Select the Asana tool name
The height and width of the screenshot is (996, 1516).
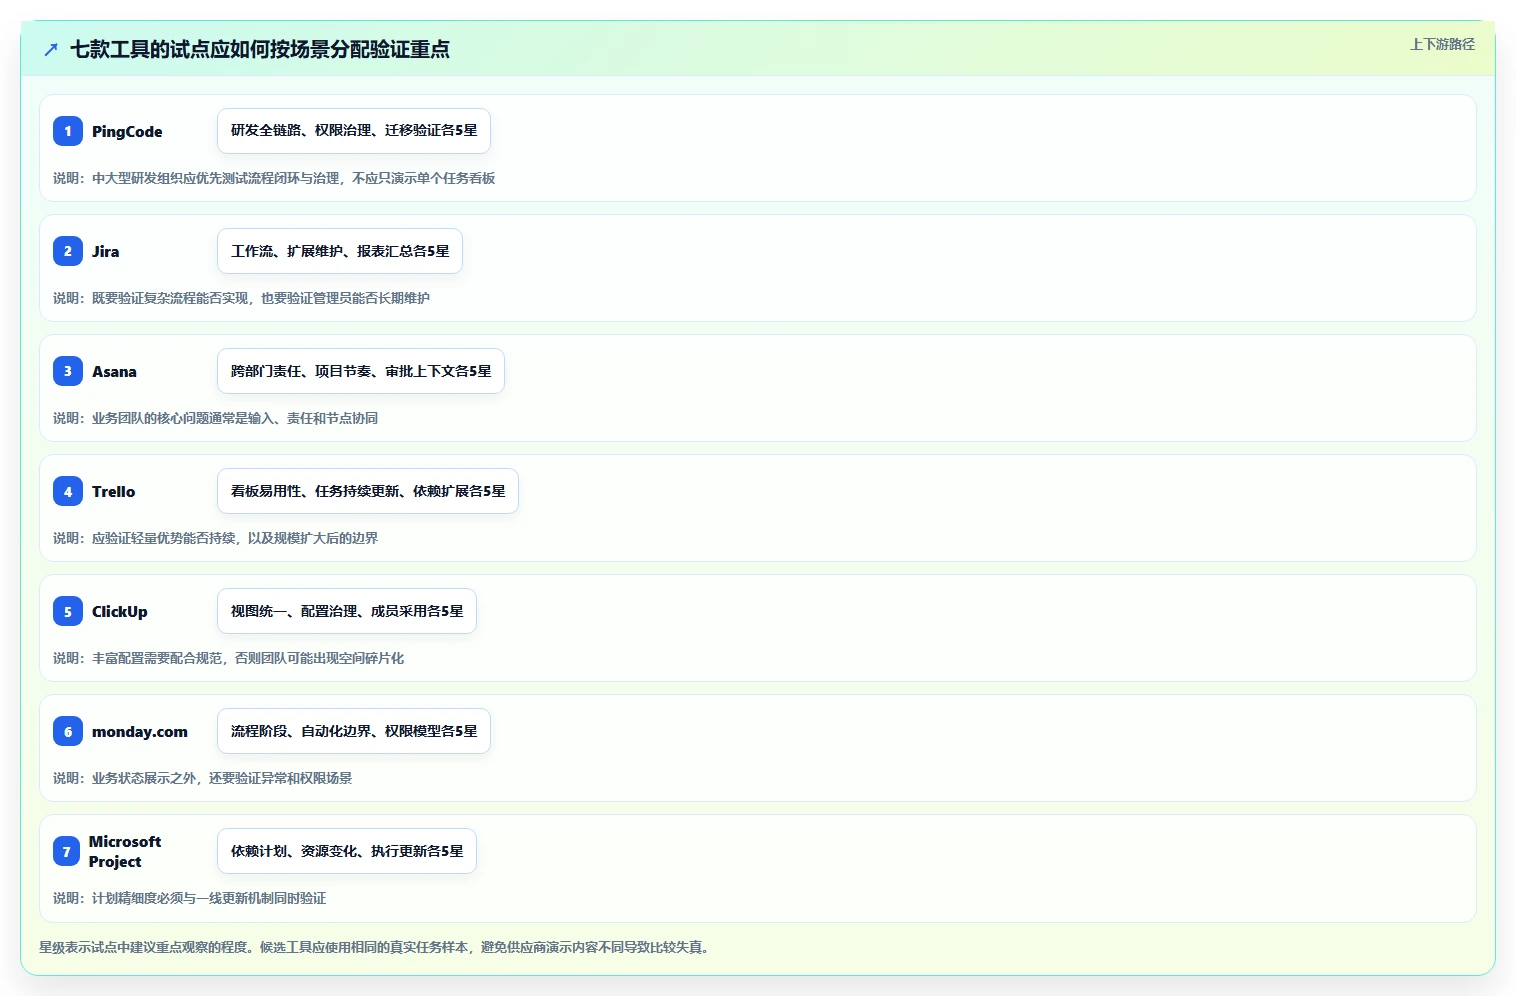click(114, 371)
